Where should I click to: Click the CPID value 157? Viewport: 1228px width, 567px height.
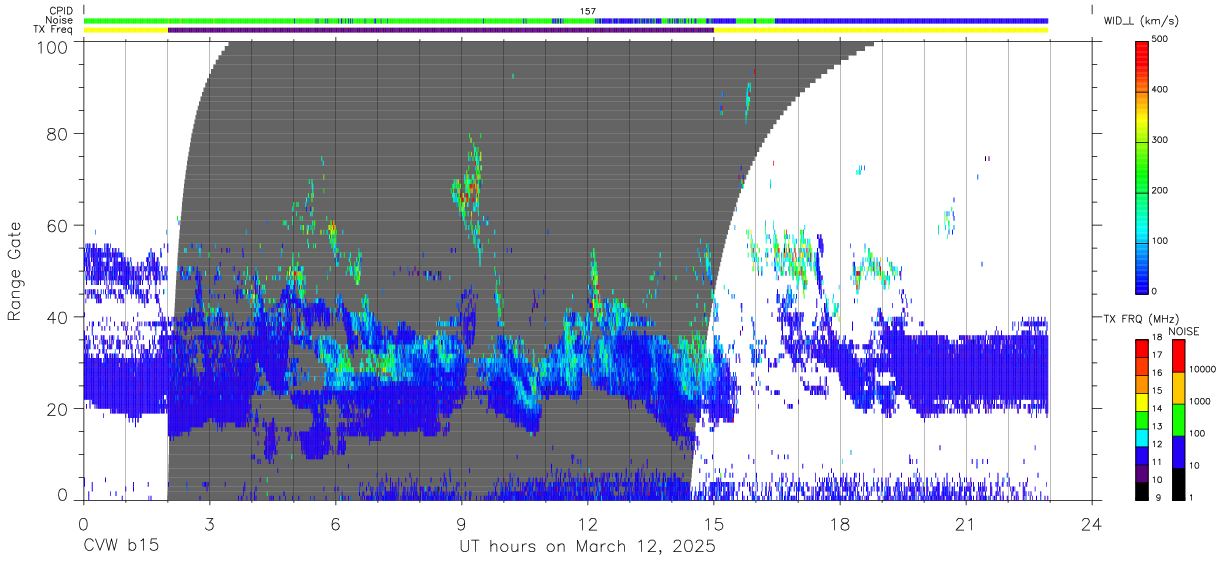click(x=588, y=11)
